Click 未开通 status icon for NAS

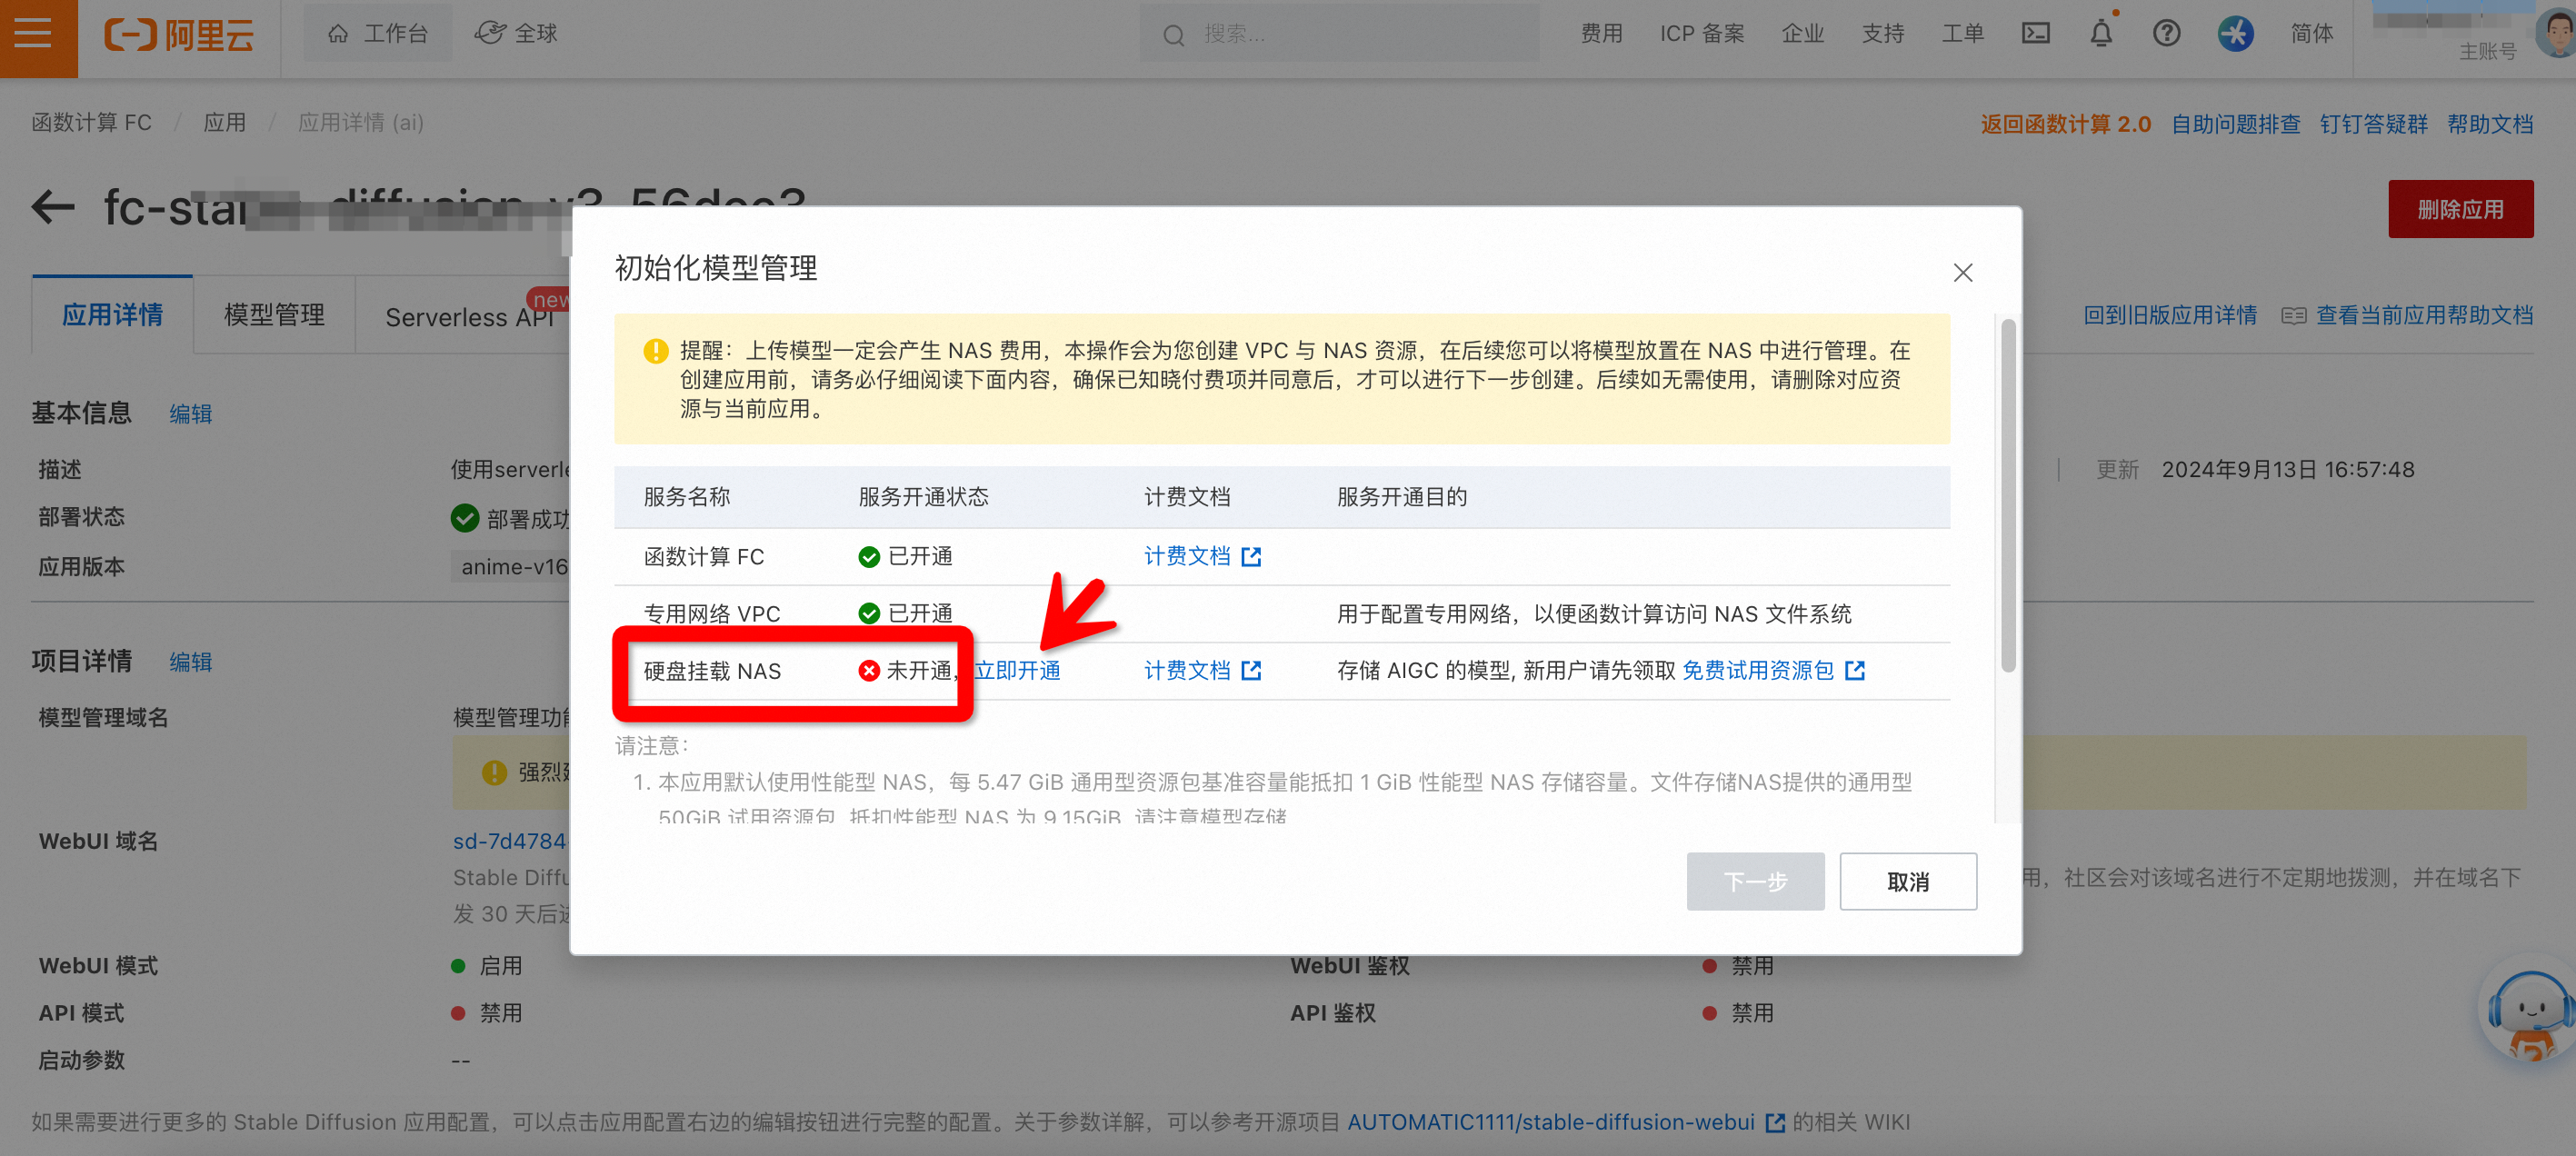(869, 670)
